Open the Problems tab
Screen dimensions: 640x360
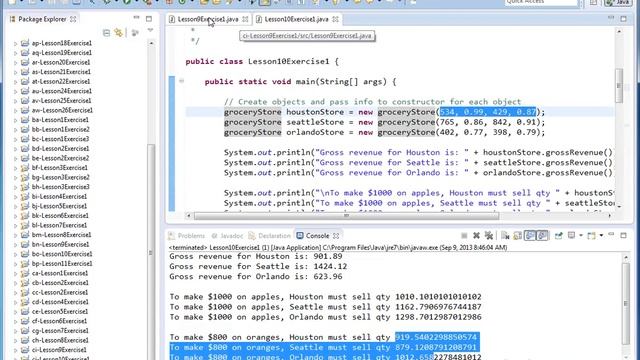point(187,236)
